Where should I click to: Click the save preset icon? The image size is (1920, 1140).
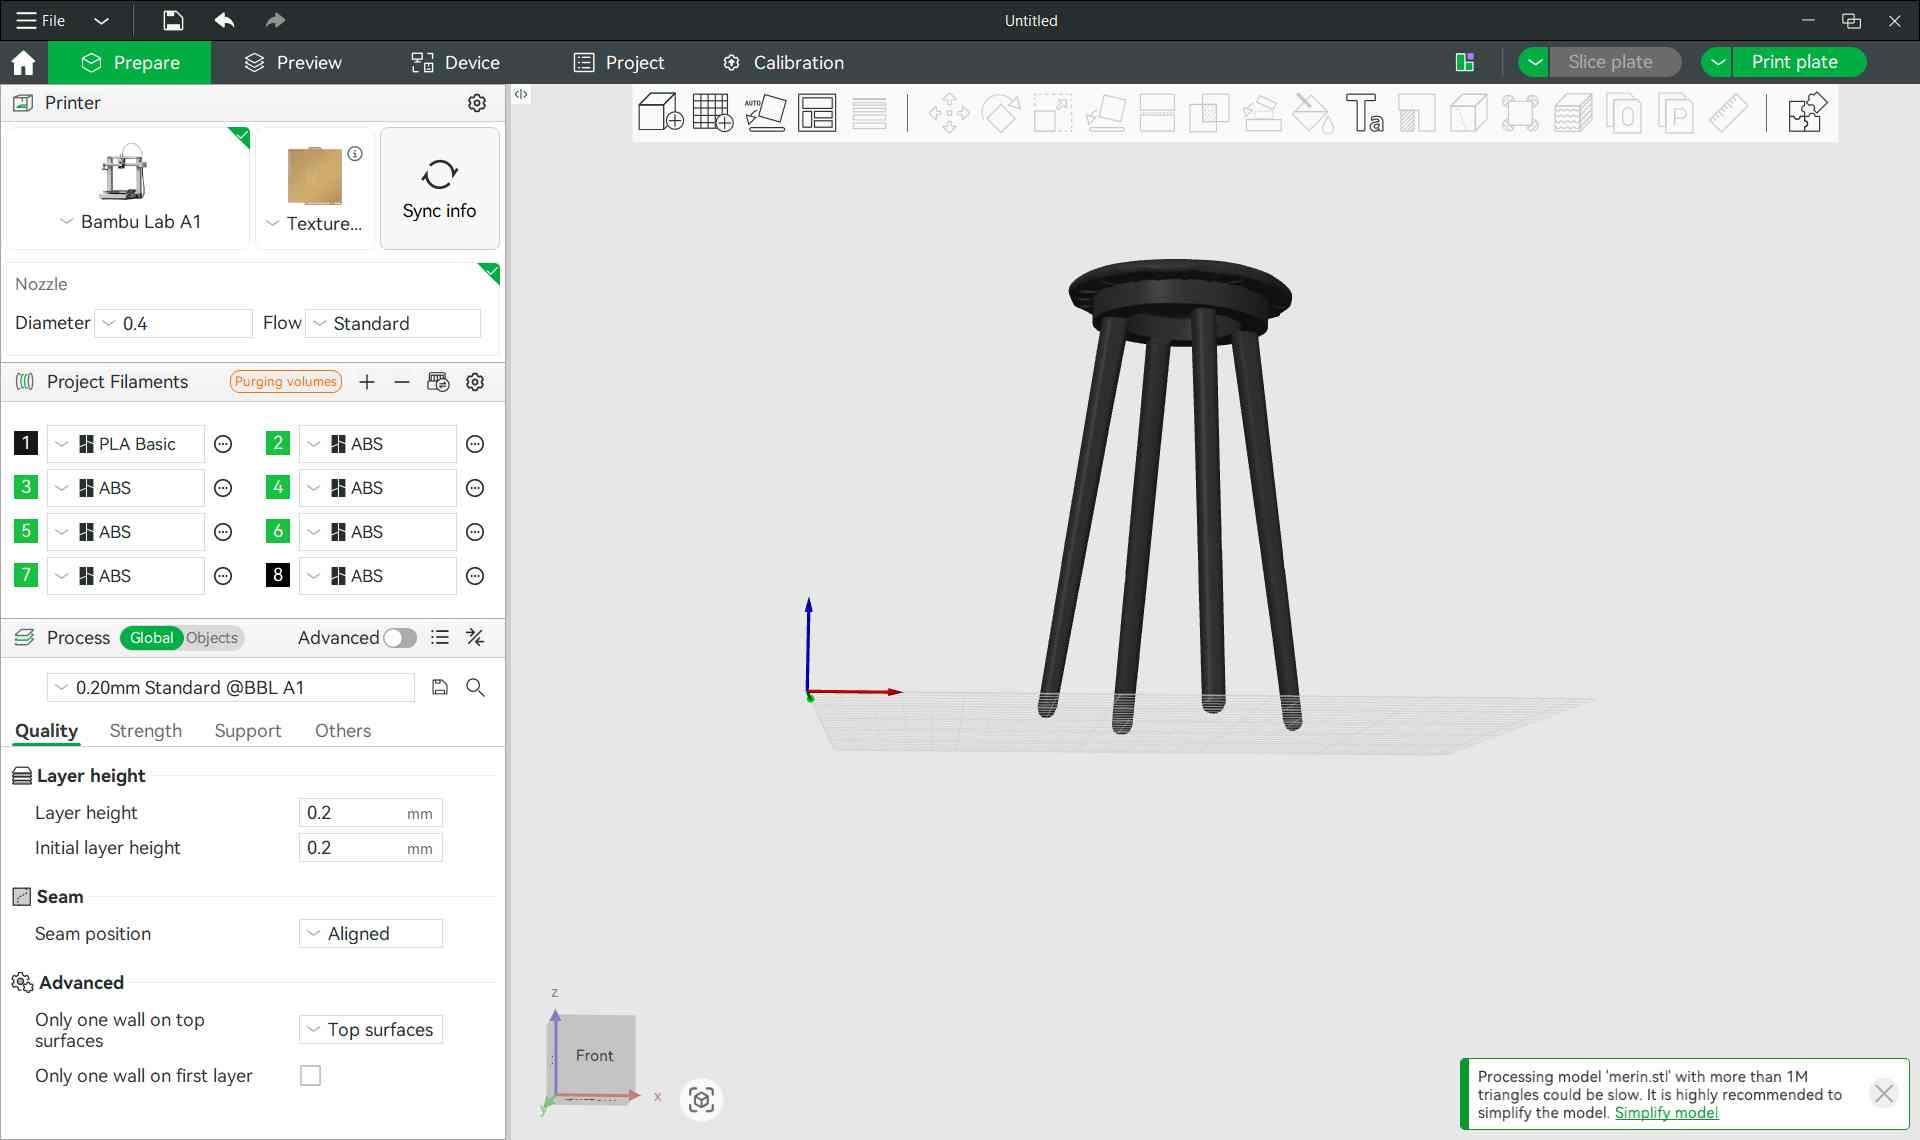point(439,687)
